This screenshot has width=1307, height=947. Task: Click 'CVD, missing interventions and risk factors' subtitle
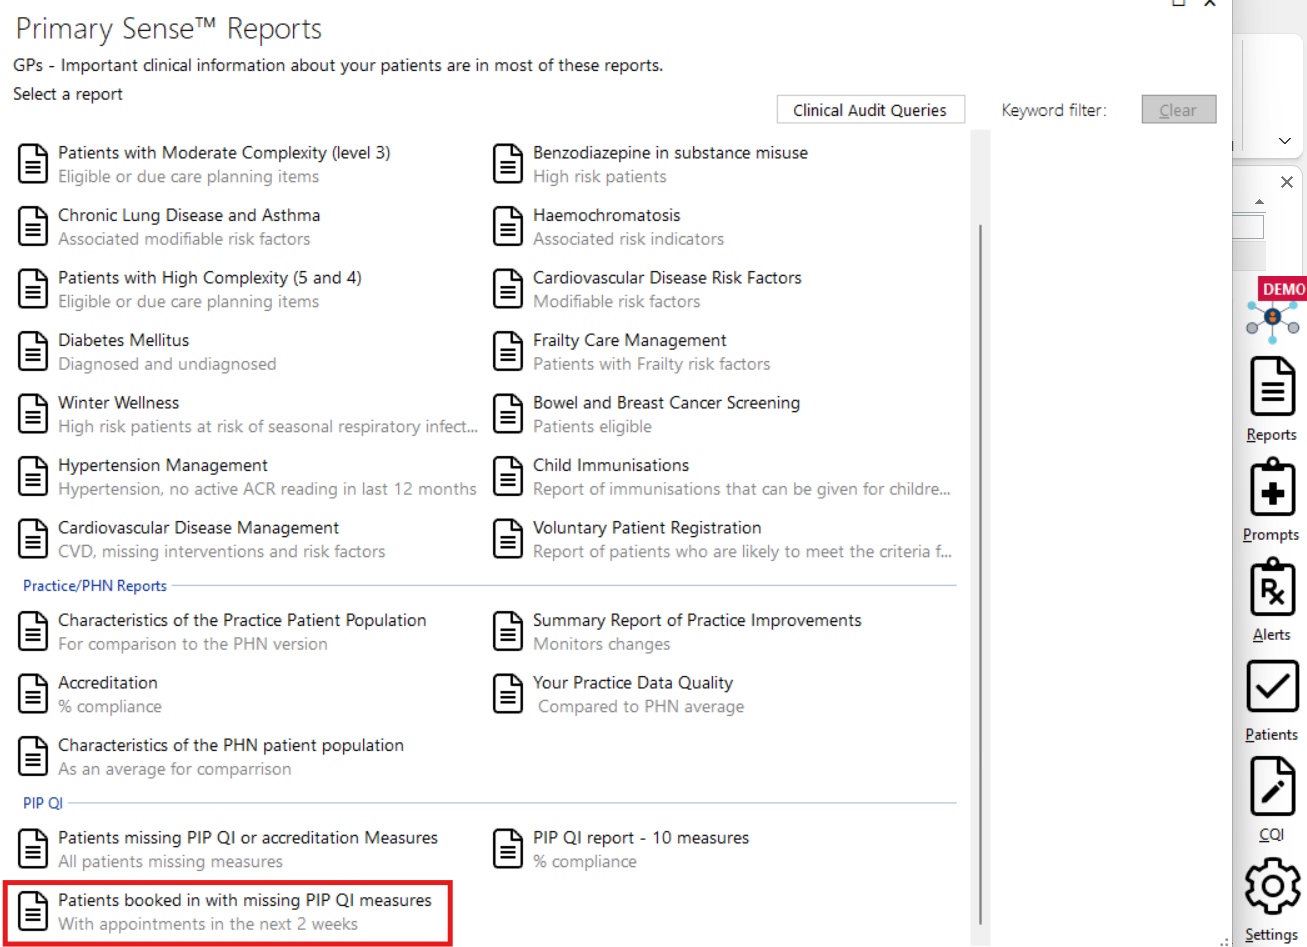[x=221, y=552]
